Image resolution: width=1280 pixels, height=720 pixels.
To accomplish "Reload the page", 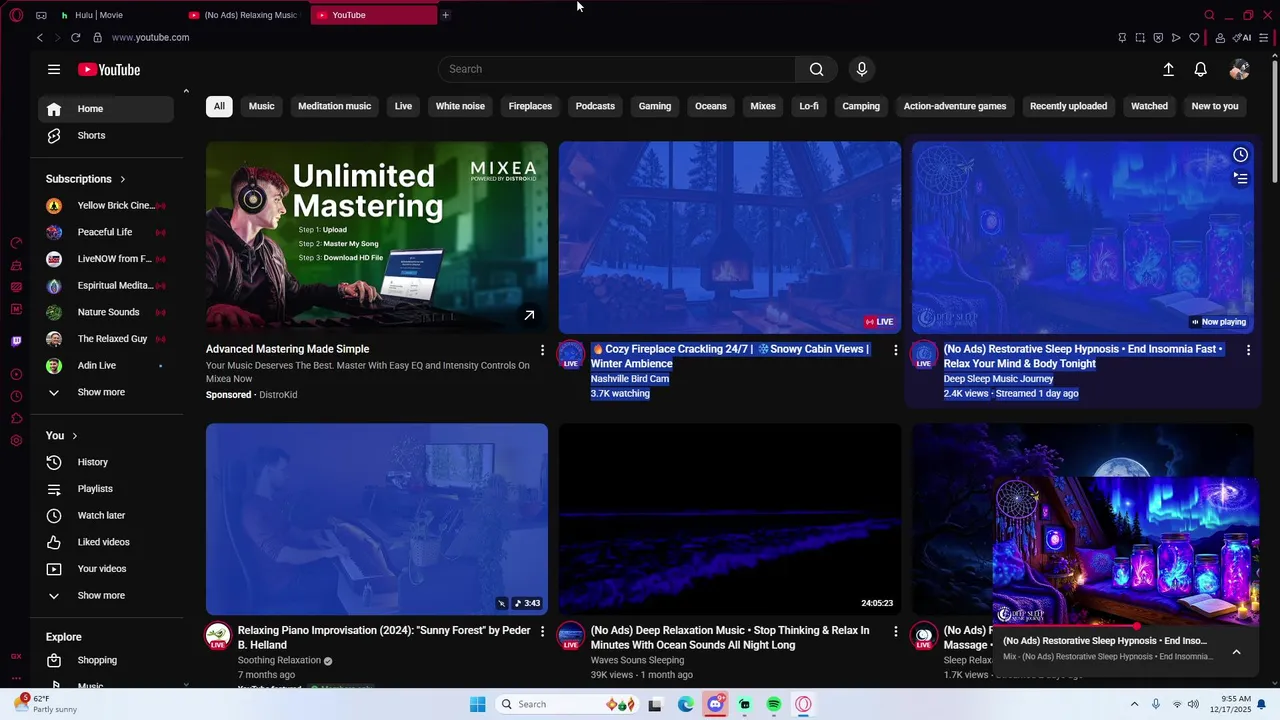I will coord(75,37).
